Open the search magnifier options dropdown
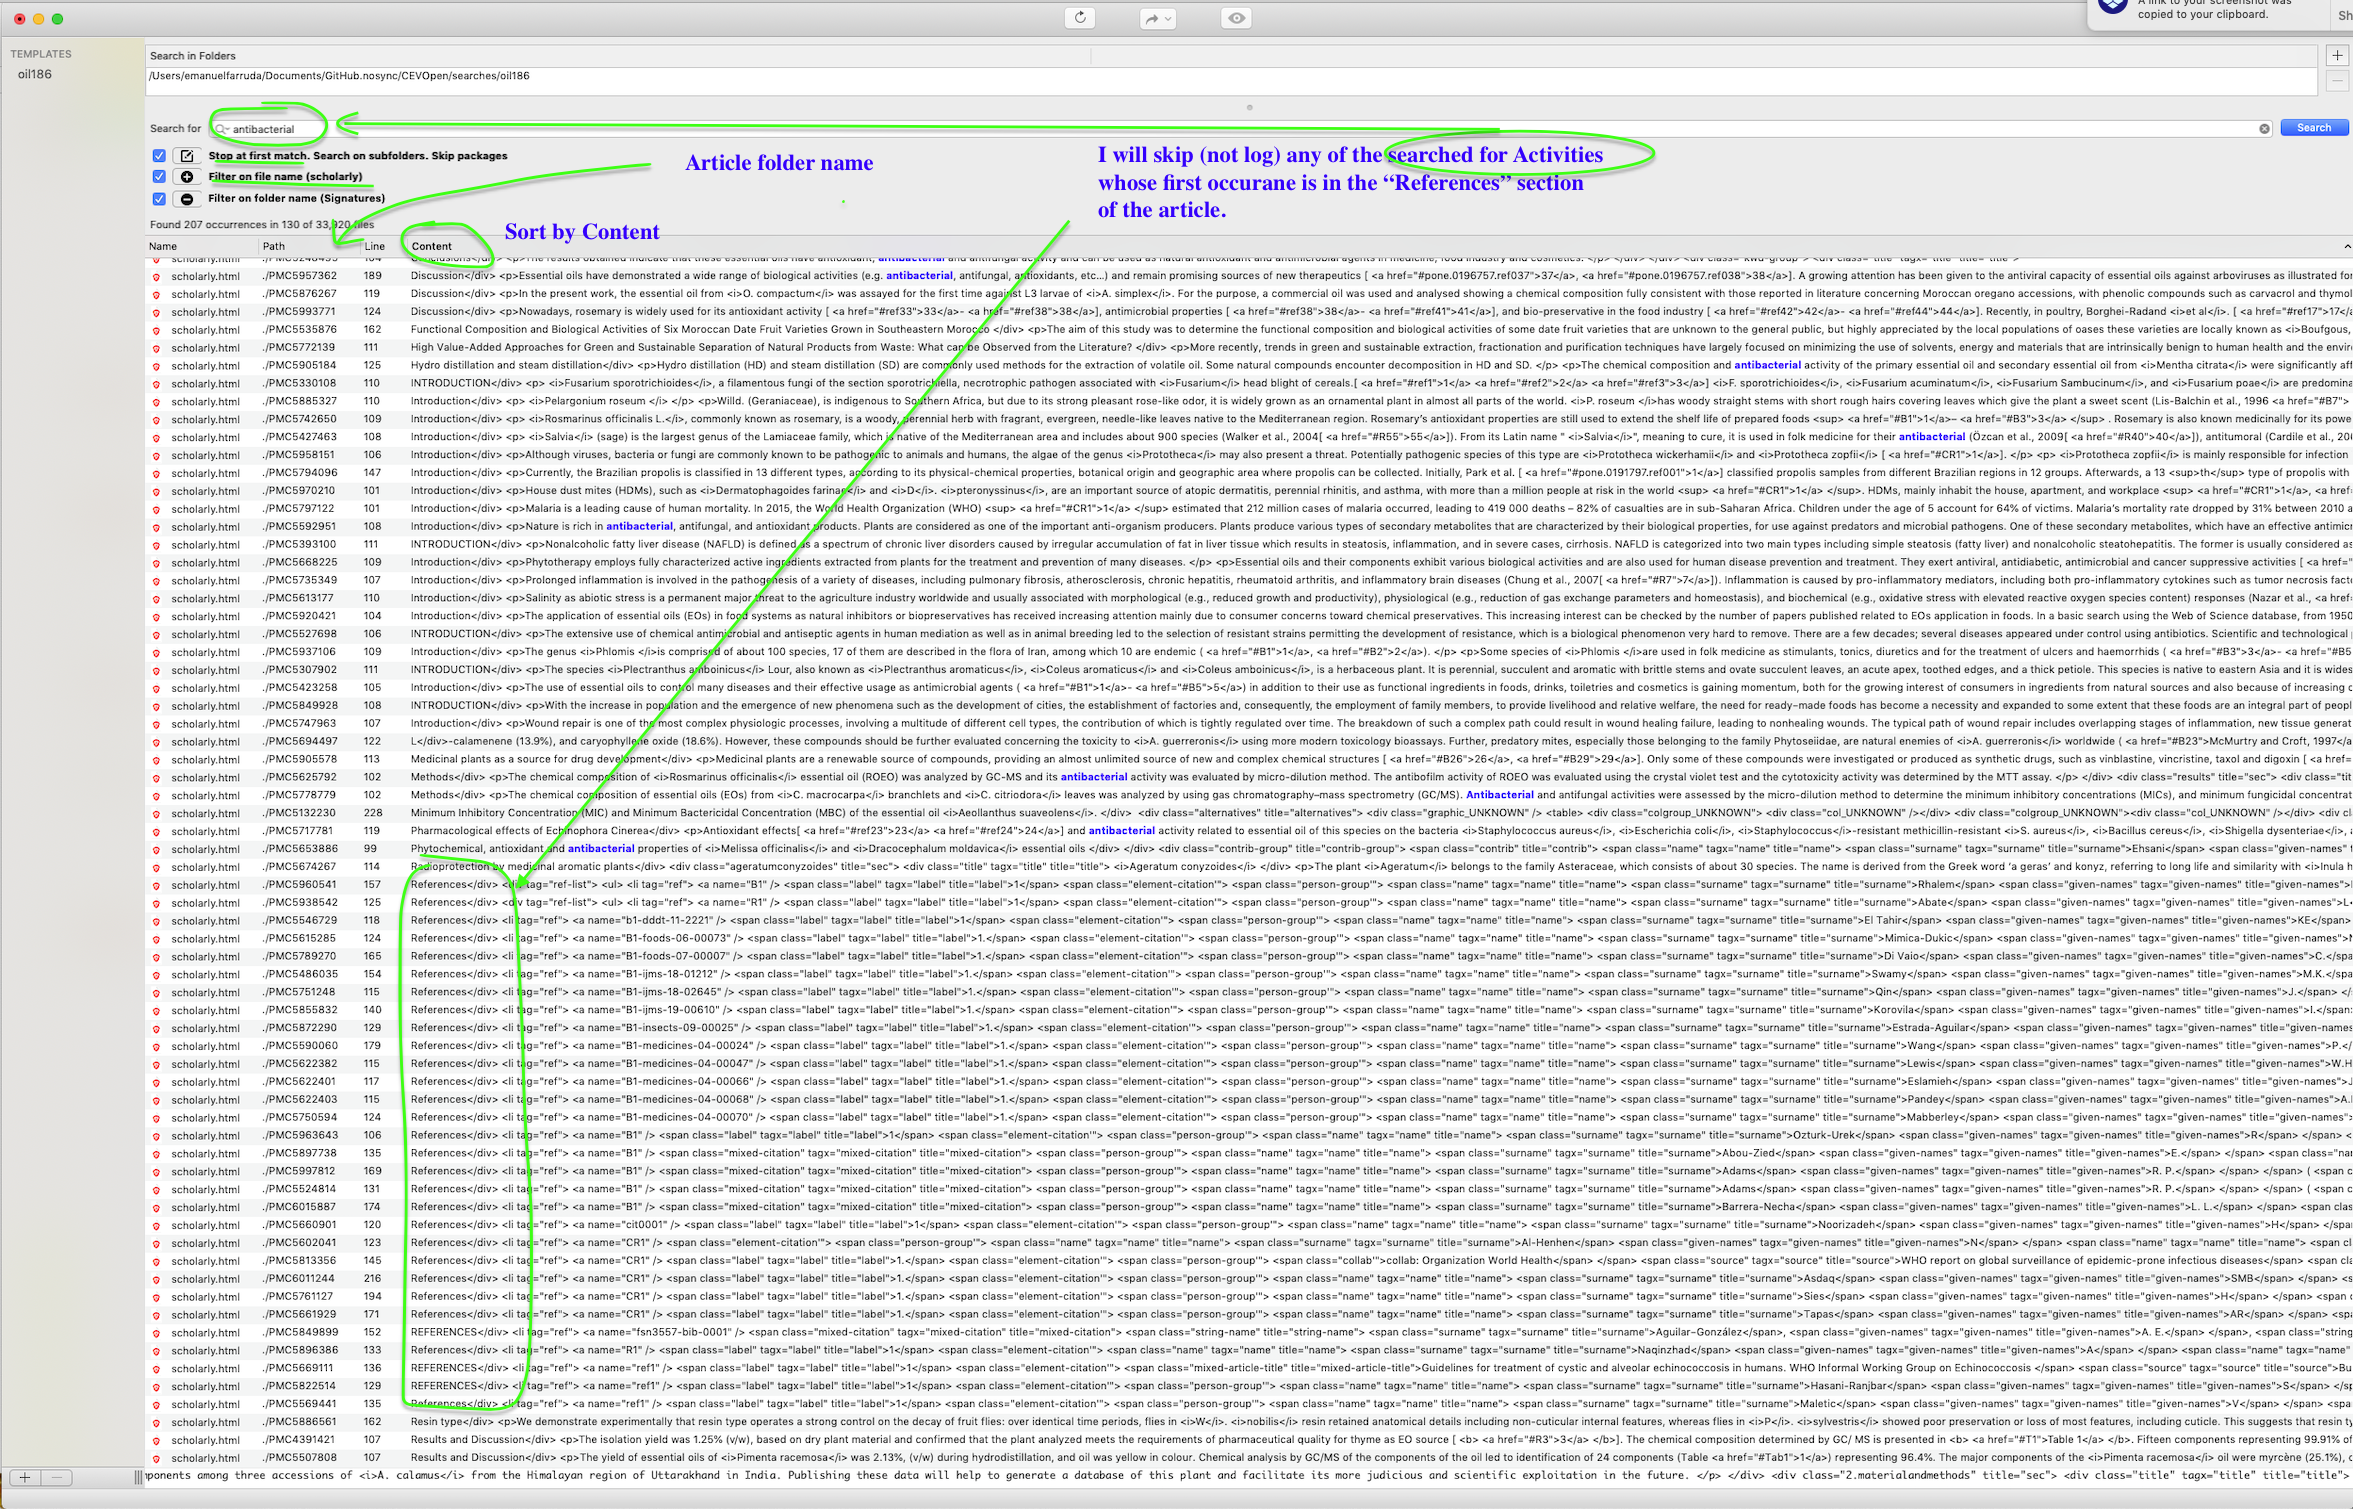2353x1509 pixels. 222,129
